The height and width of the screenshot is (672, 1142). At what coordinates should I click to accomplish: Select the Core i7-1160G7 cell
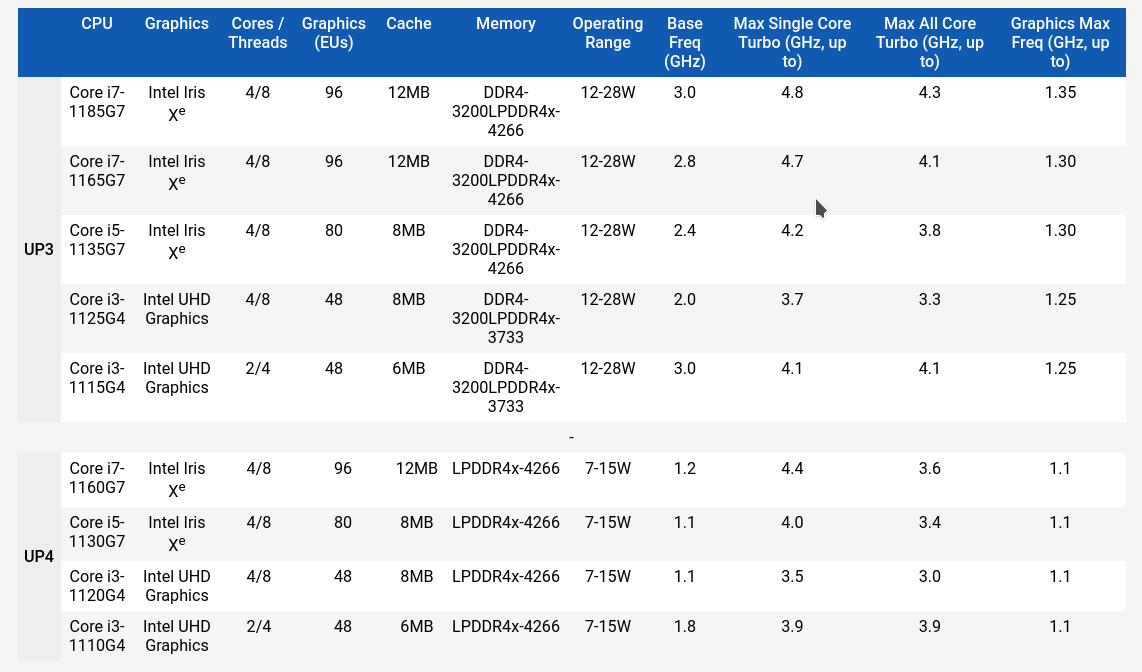point(97,478)
